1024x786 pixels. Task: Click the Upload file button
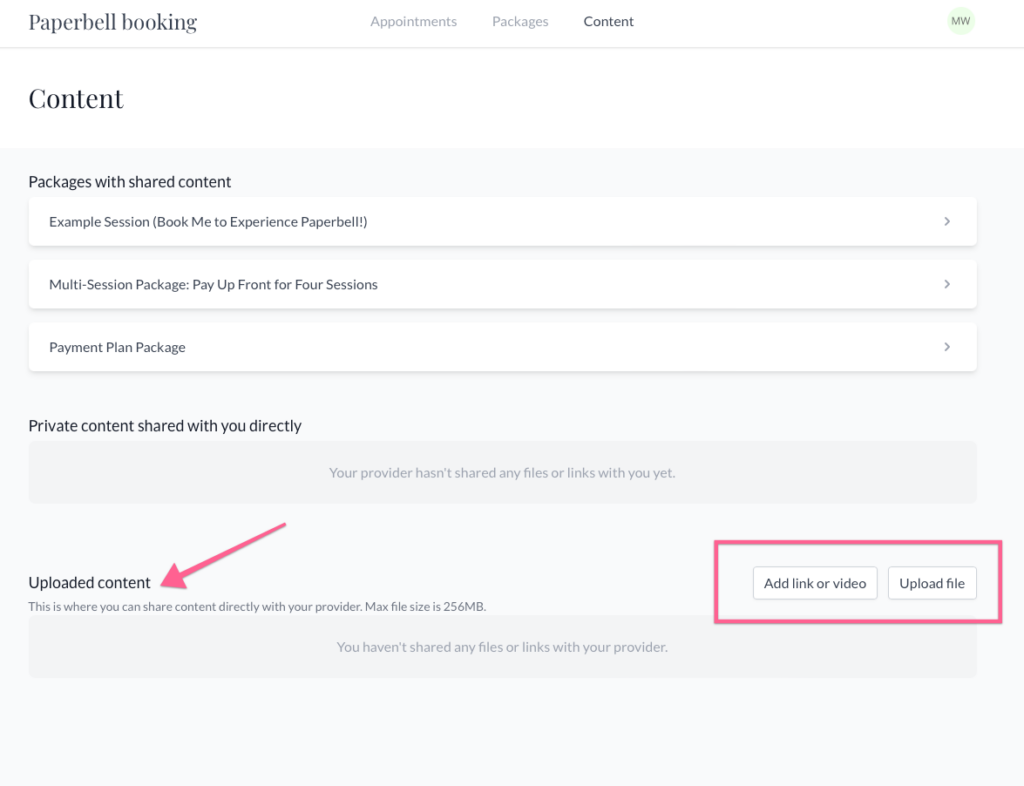tap(932, 583)
